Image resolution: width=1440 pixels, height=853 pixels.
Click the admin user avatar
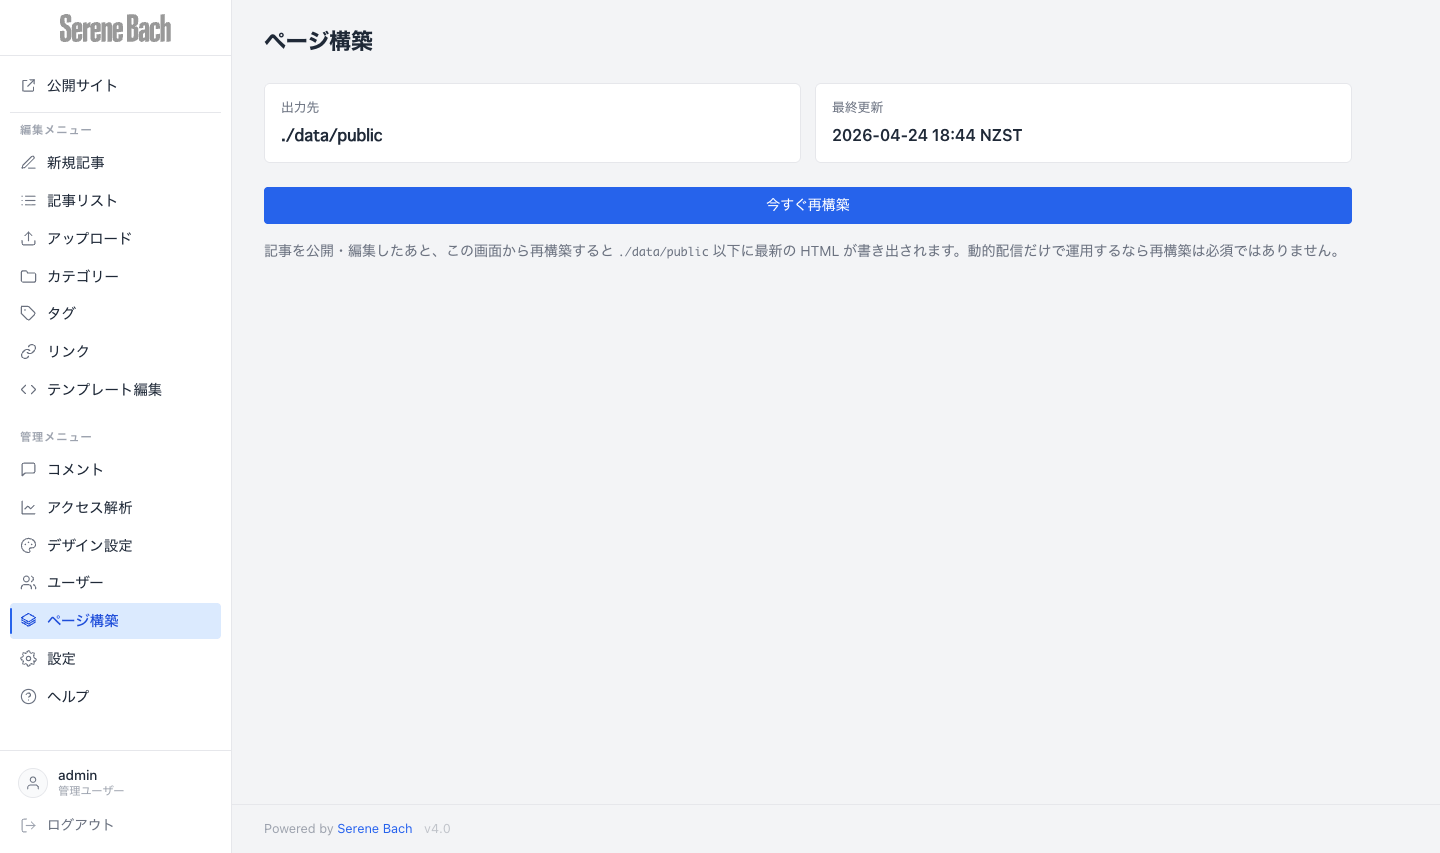point(33,783)
